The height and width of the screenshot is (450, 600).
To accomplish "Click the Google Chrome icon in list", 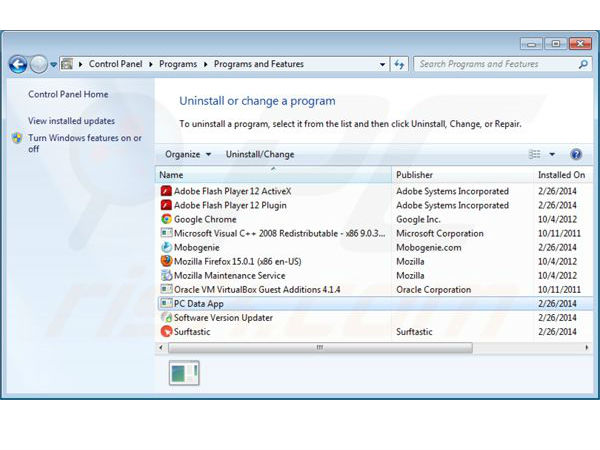I will (166, 219).
